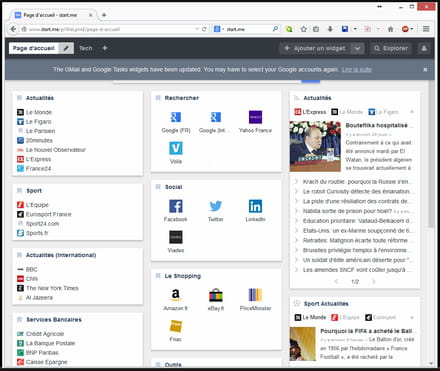
Task: Open the Crédit Agricole link
Action: pyautogui.click(x=45, y=334)
